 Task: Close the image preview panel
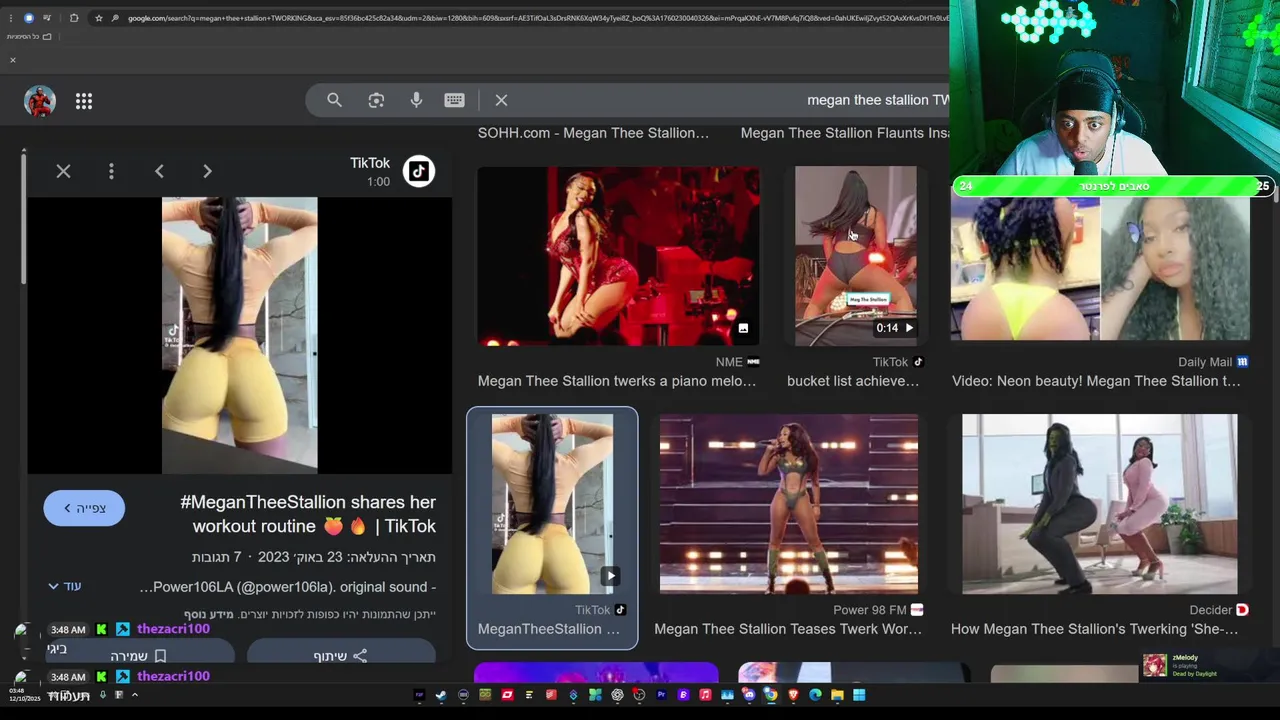point(63,172)
